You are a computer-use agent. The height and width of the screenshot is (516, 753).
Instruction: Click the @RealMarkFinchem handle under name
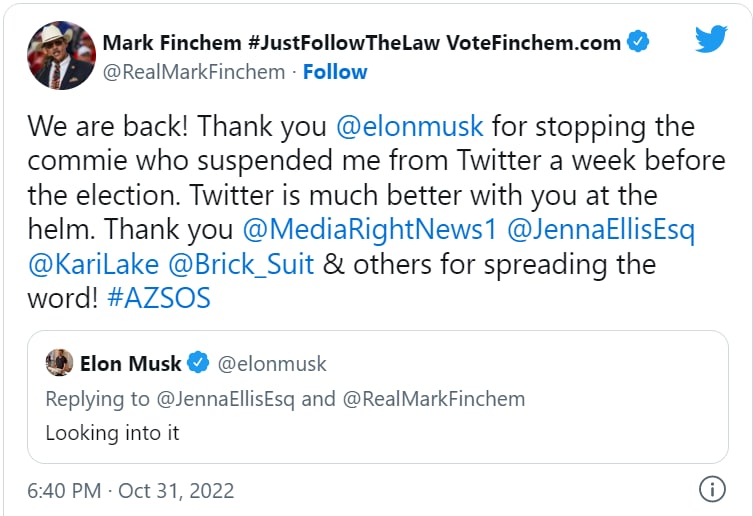[x=194, y=72]
